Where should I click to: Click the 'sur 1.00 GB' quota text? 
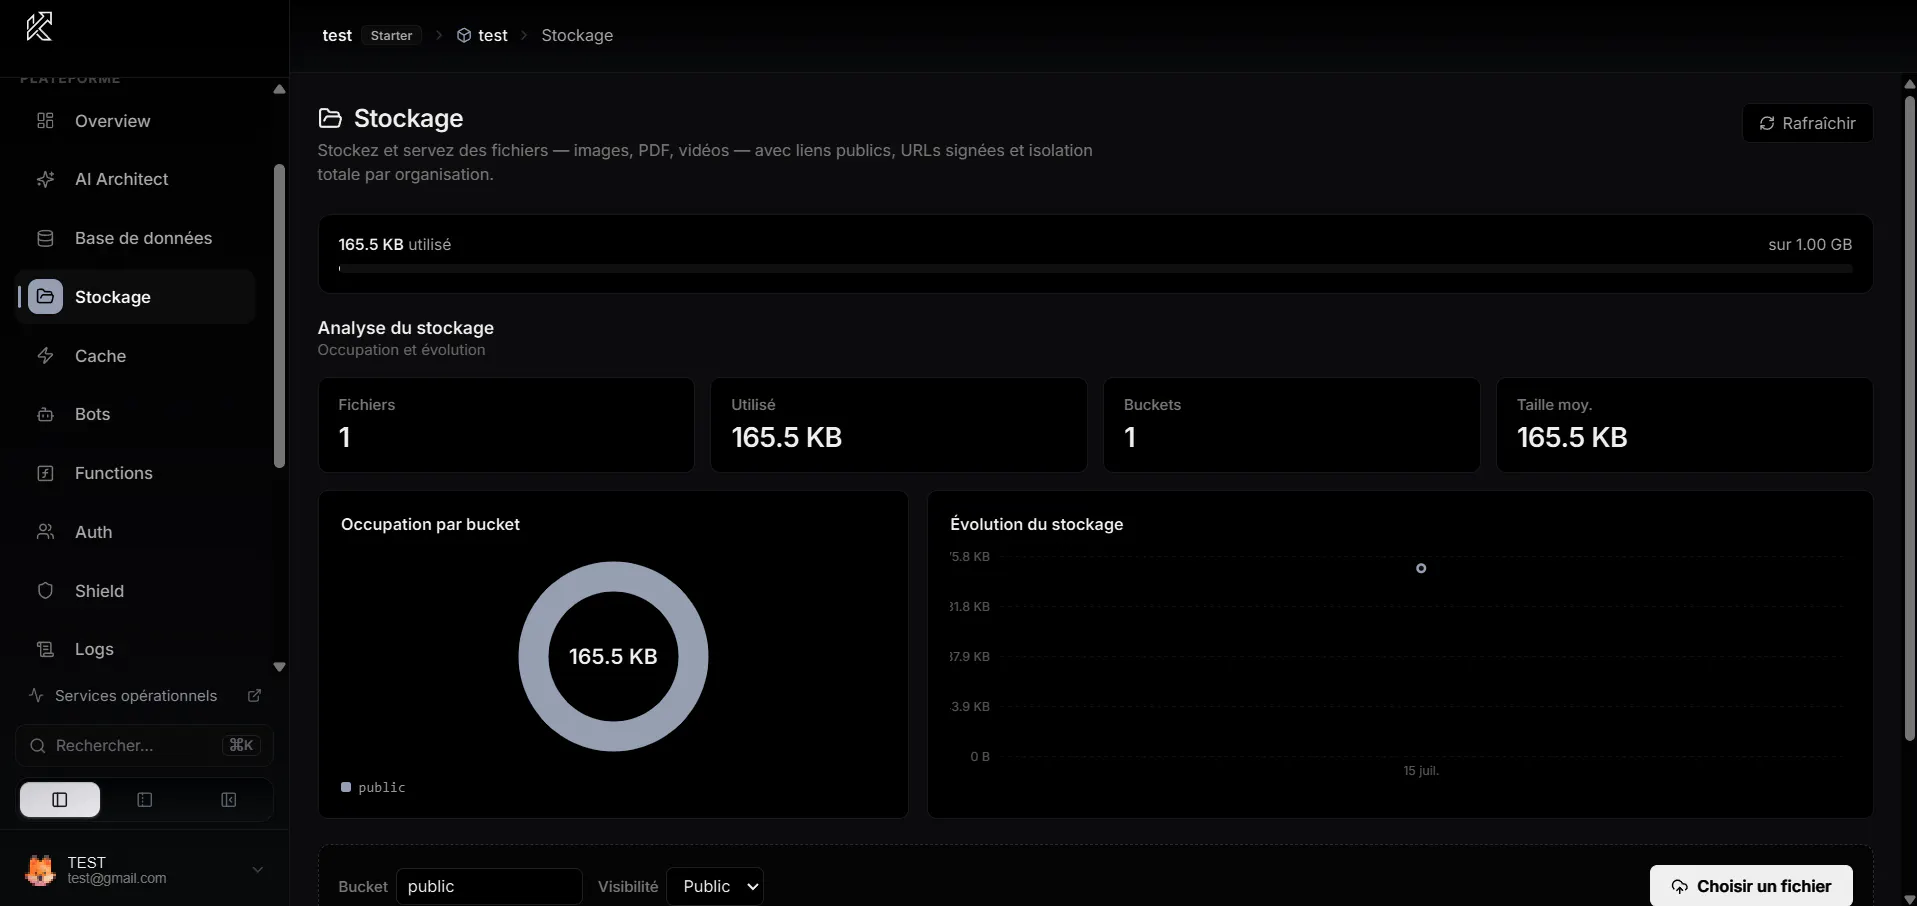click(x=1810, y=244)
